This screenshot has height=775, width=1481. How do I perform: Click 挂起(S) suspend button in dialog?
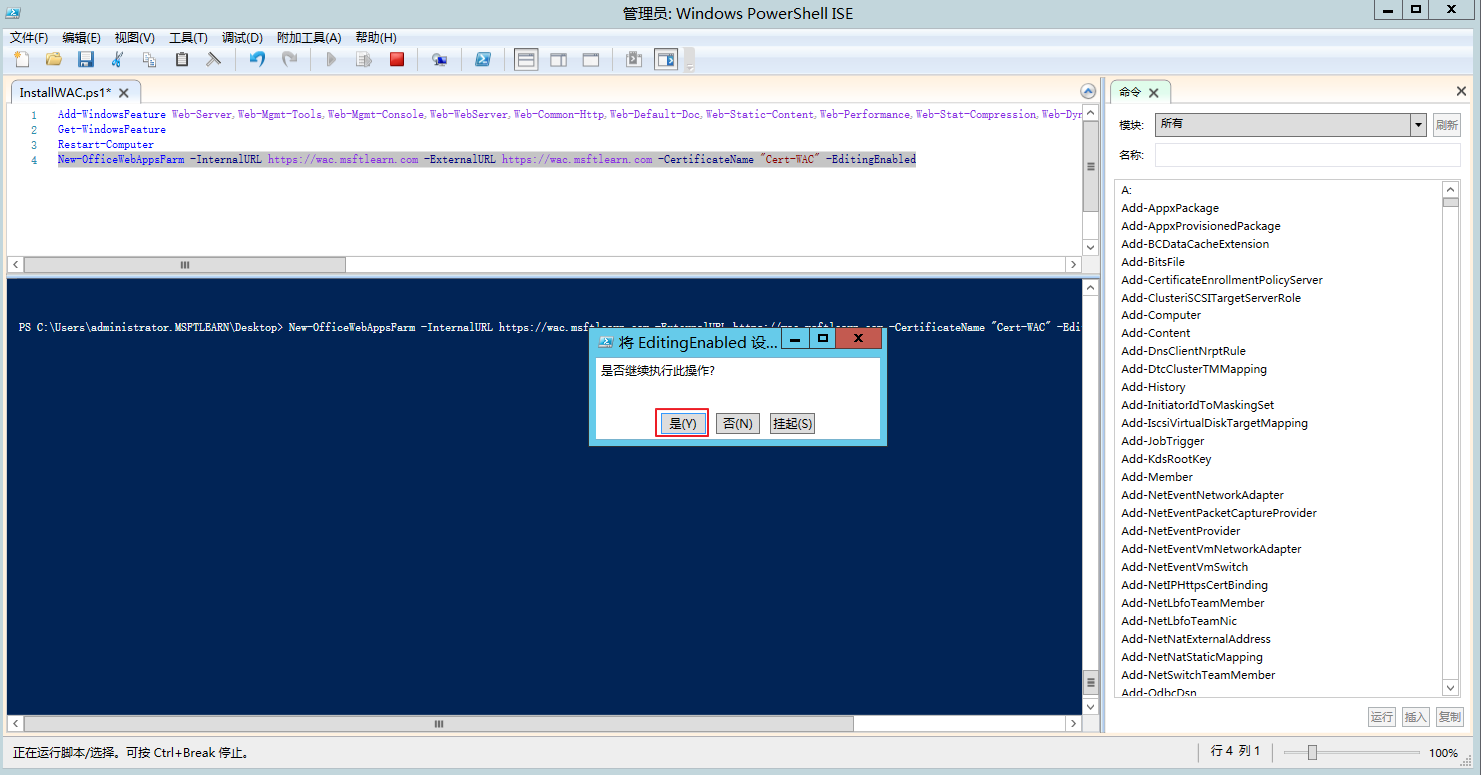click(x=792, y=424)
